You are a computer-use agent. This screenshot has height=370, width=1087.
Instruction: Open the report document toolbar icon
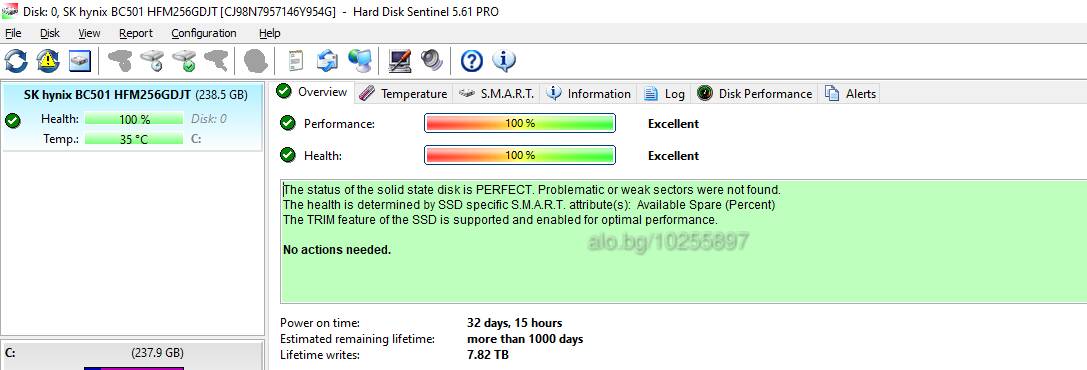click(296, 61)
